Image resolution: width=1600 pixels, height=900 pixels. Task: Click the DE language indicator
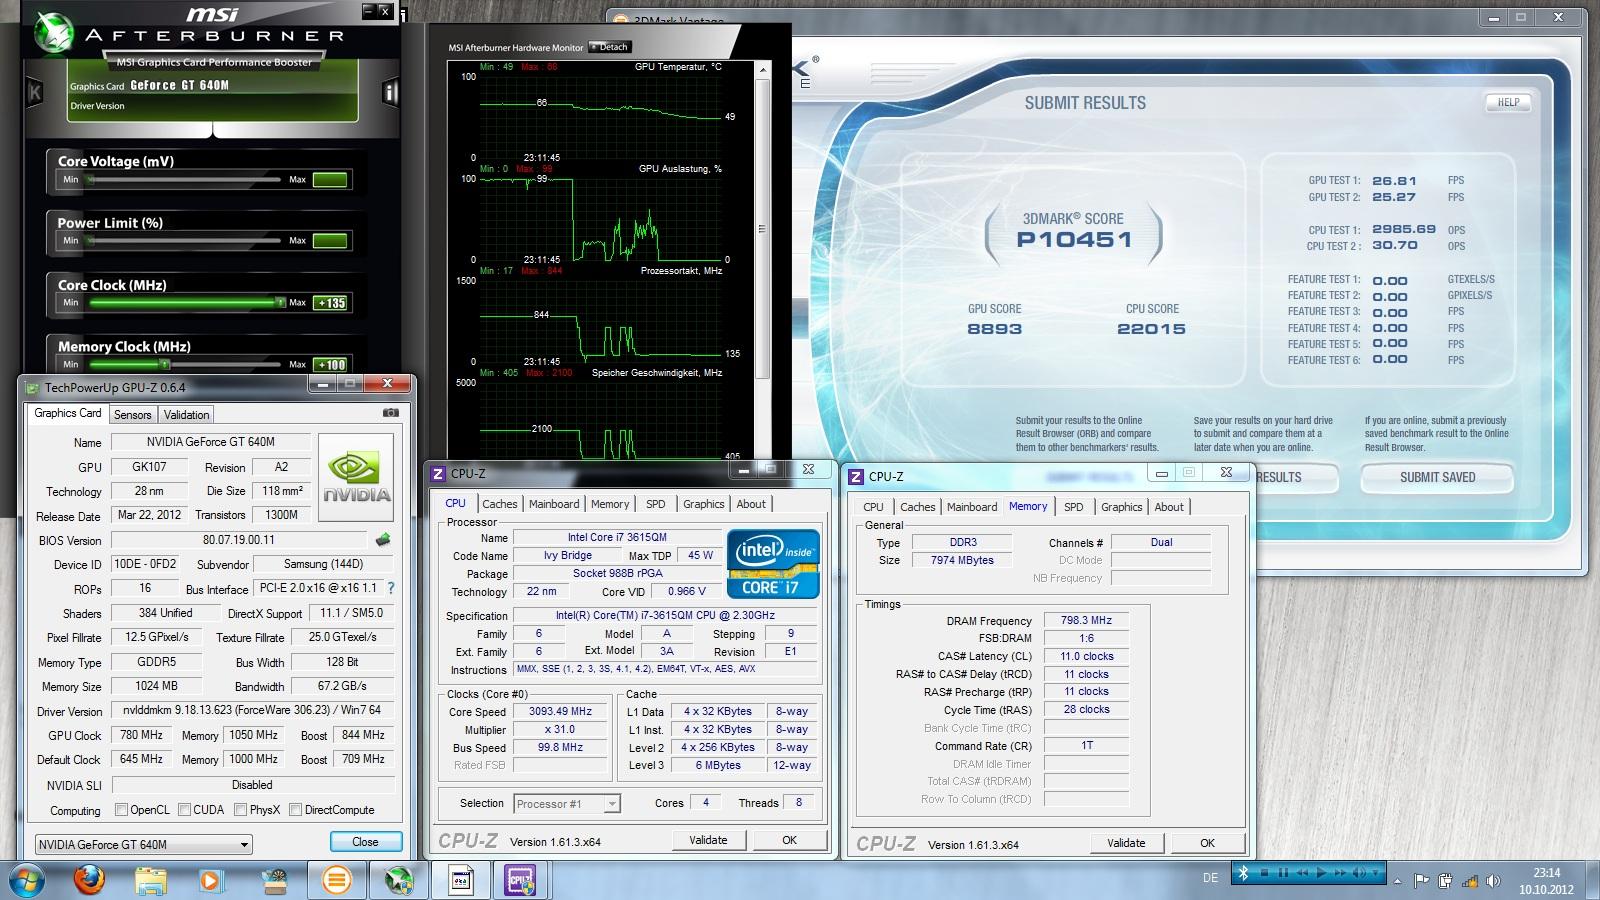1210,878
